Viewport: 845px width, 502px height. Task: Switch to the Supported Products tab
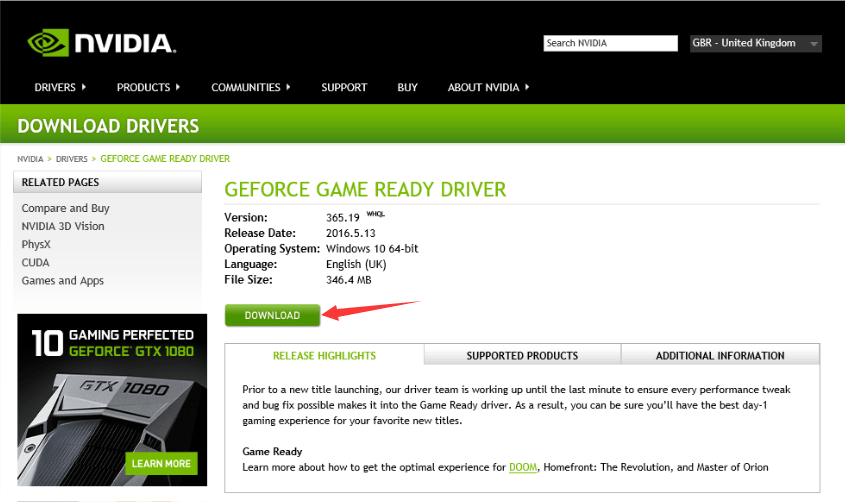(522, 355)
